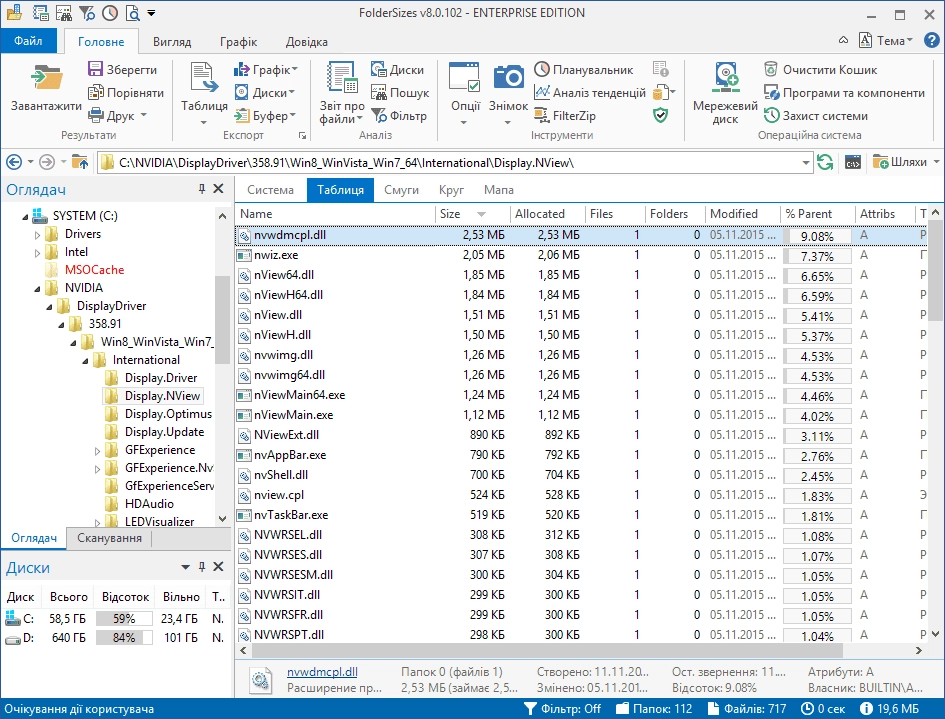The image size is (945, 719).
Task: Select the Мапа view tab
Action: [x=498, y=190]
